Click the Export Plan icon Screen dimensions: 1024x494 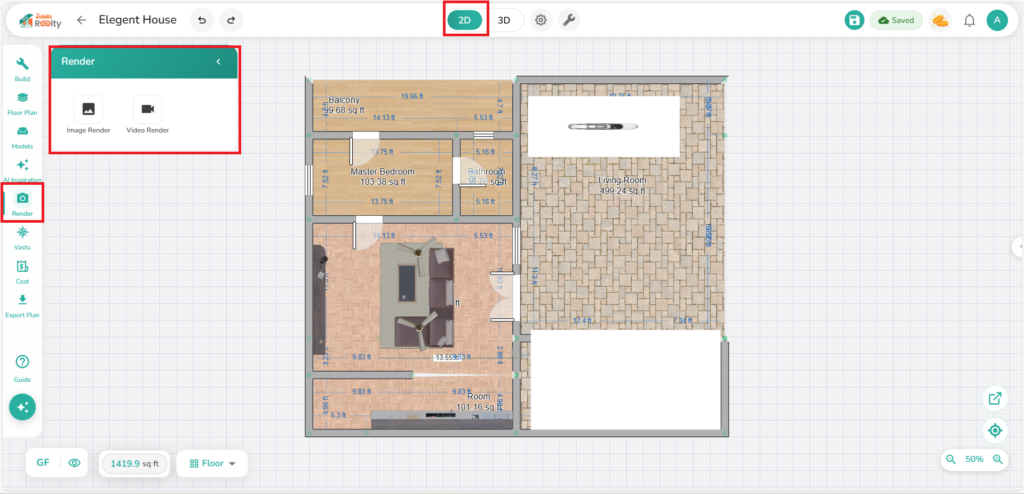pos(22,303)
